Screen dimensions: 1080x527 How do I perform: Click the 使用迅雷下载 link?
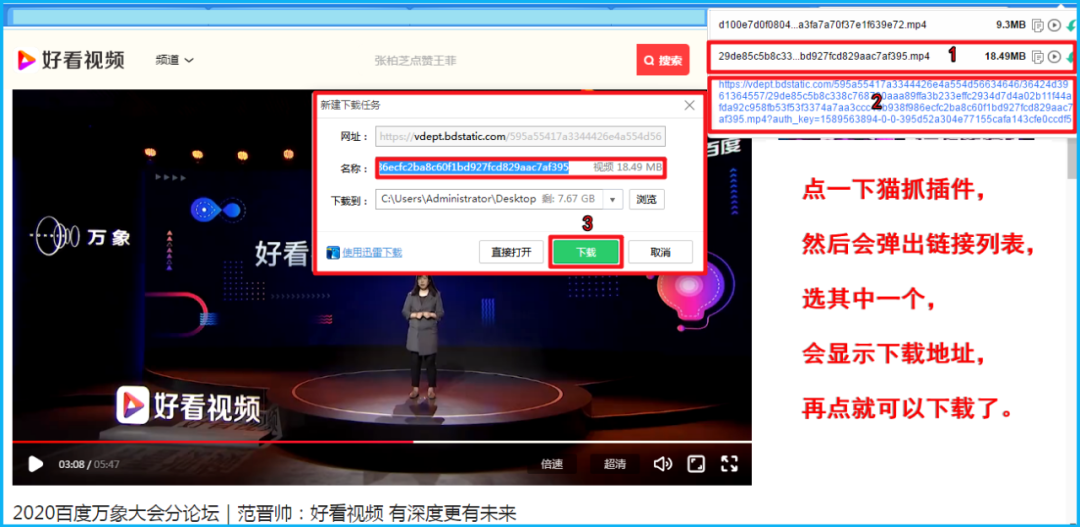coord(372,253)
